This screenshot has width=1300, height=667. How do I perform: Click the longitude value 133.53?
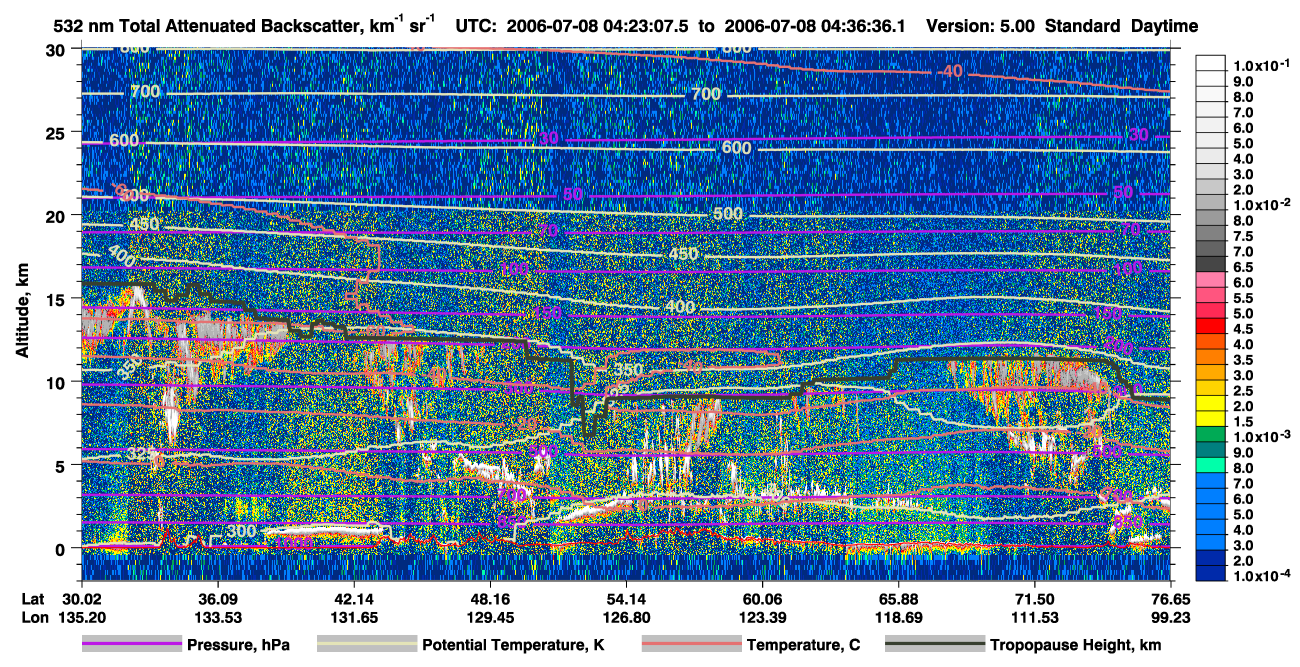tap(216, 617)
